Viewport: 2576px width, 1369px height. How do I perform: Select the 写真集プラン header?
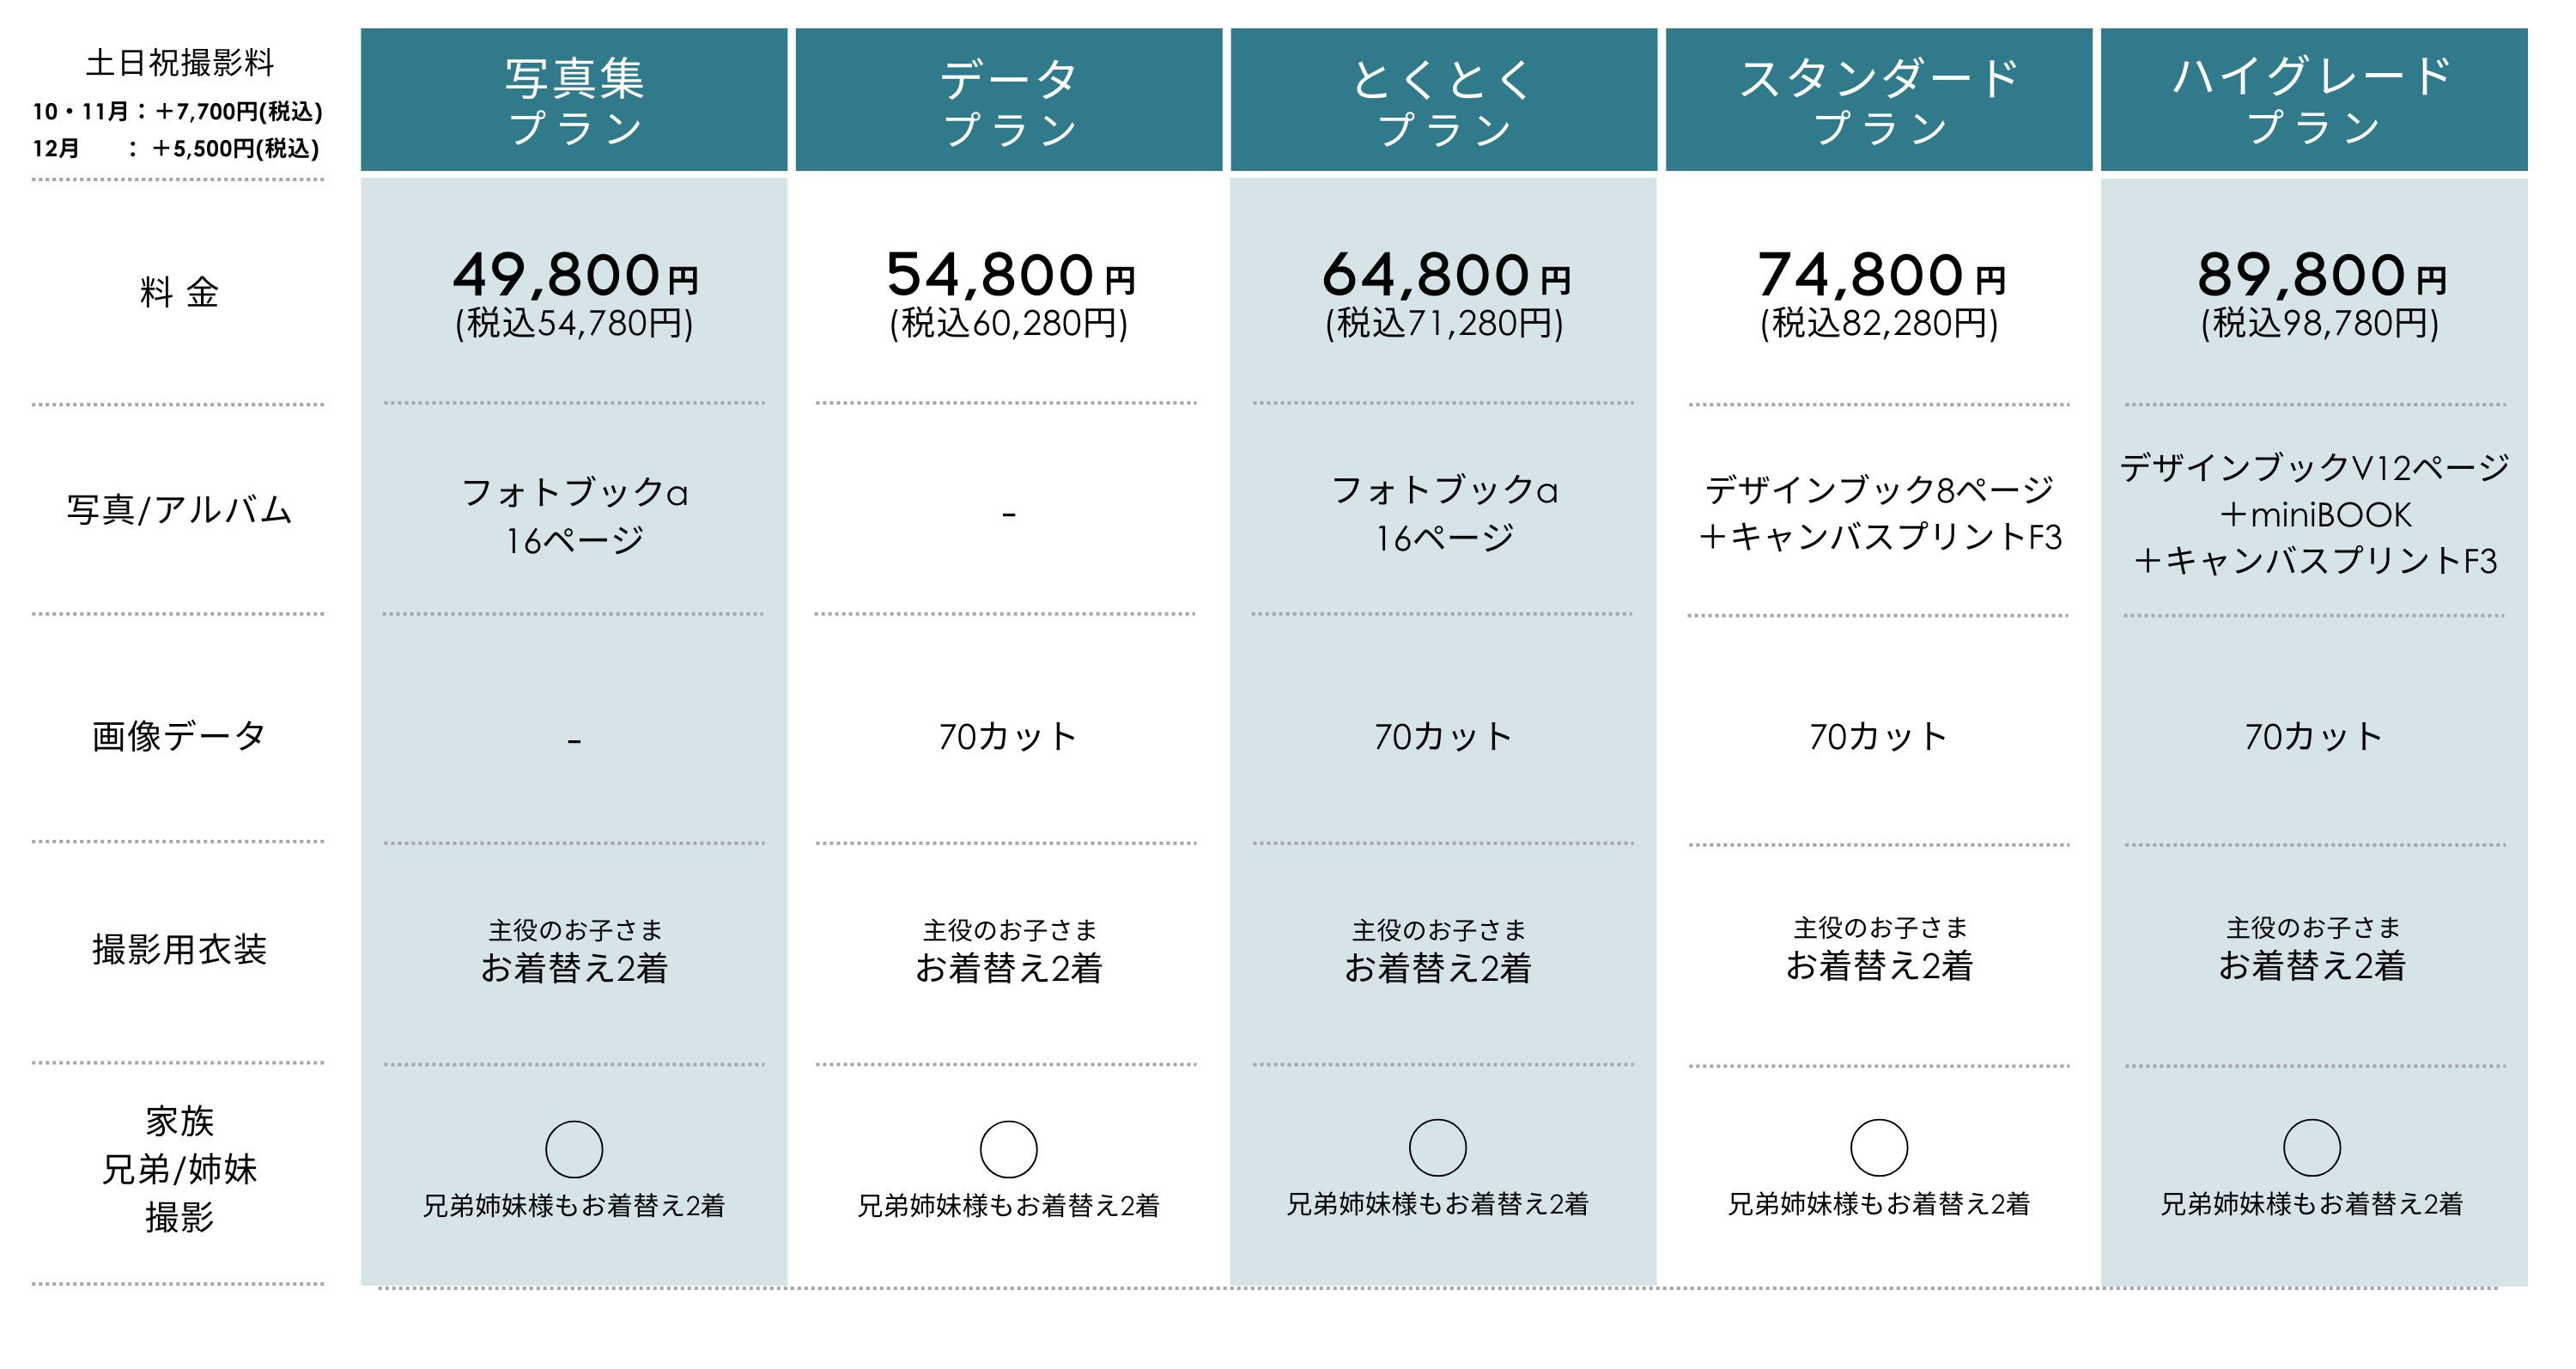tap(574, 100)
